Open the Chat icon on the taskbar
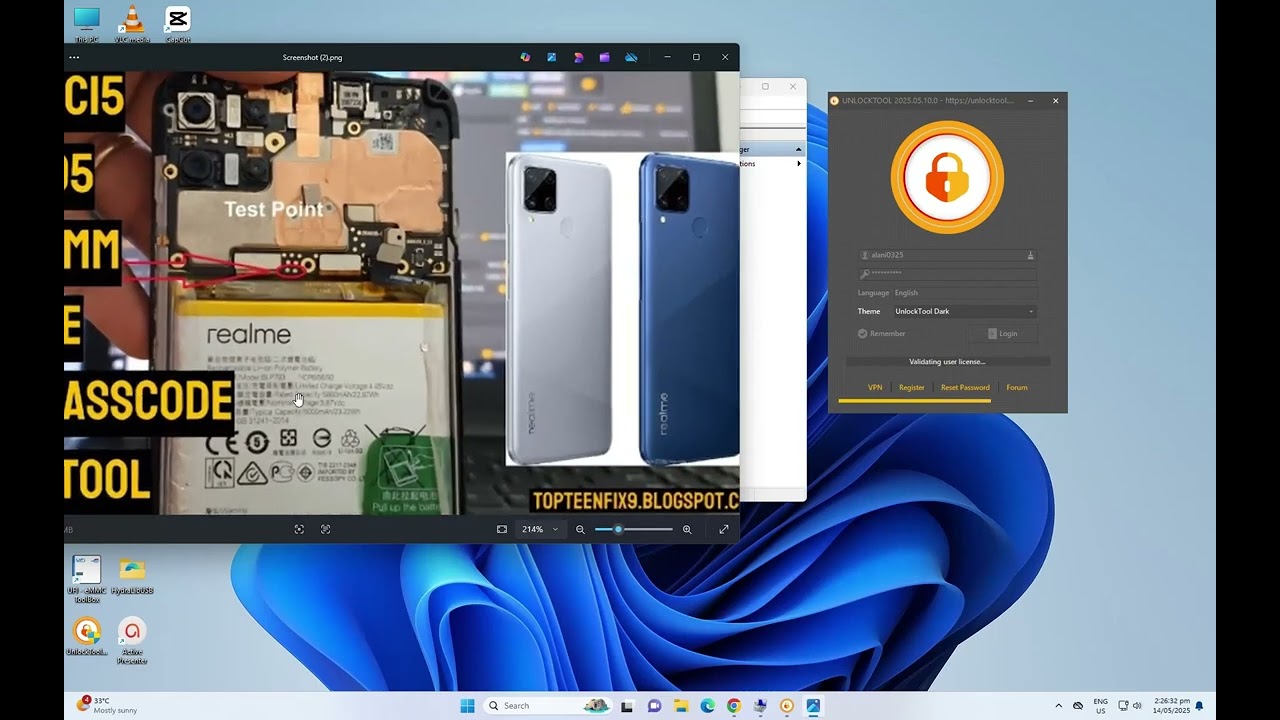The image size is (1280, 720). click(x=655, y=705)
